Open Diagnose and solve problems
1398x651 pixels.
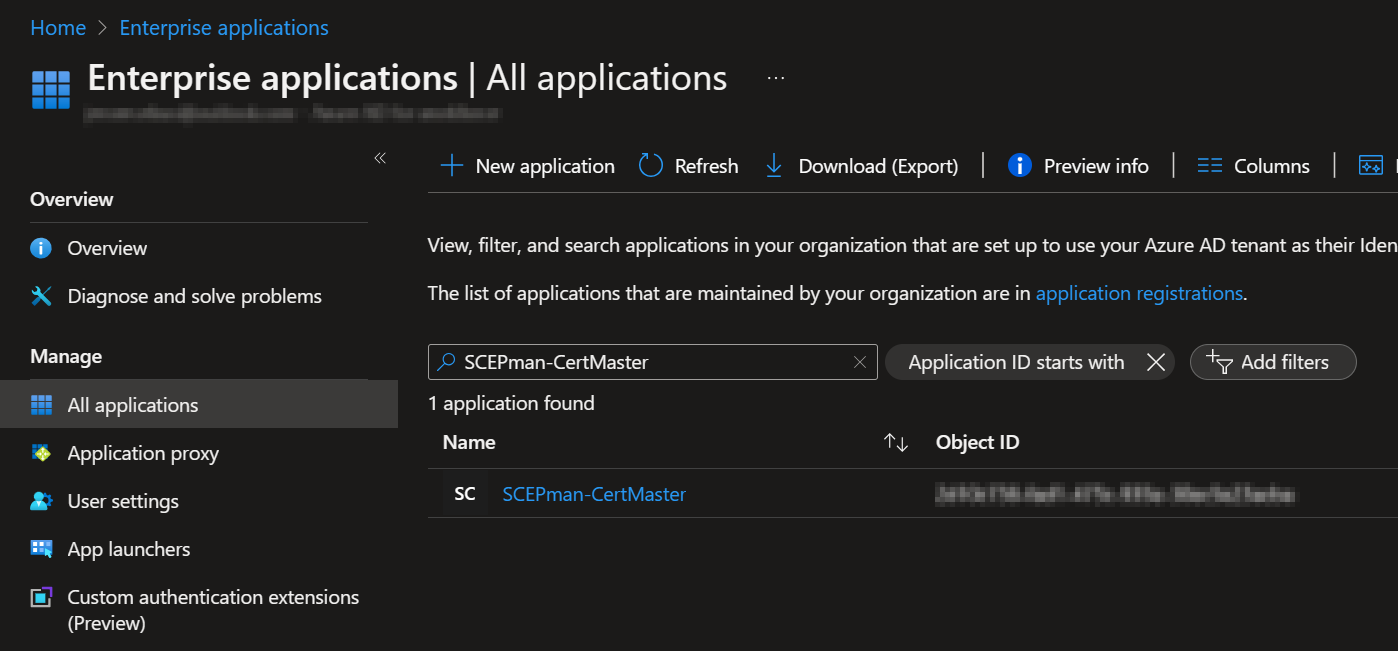coord(194,296)
